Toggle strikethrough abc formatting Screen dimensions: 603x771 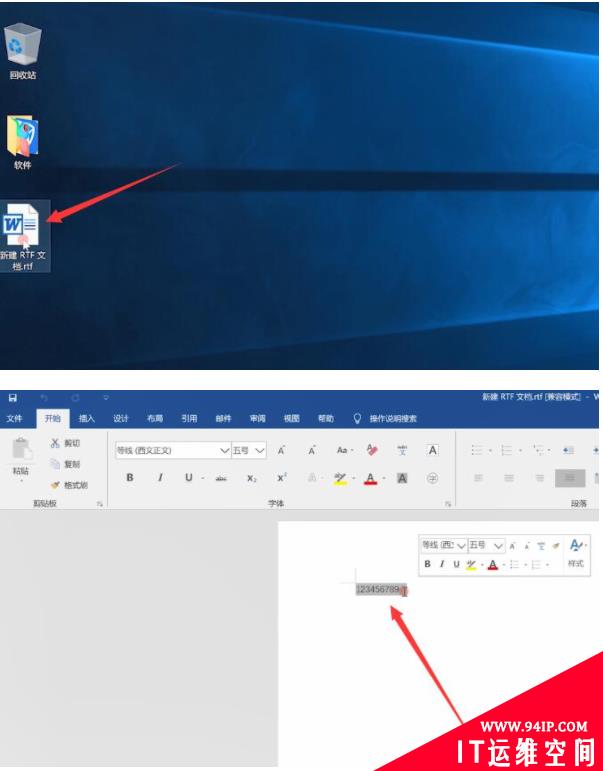point(221,478)
